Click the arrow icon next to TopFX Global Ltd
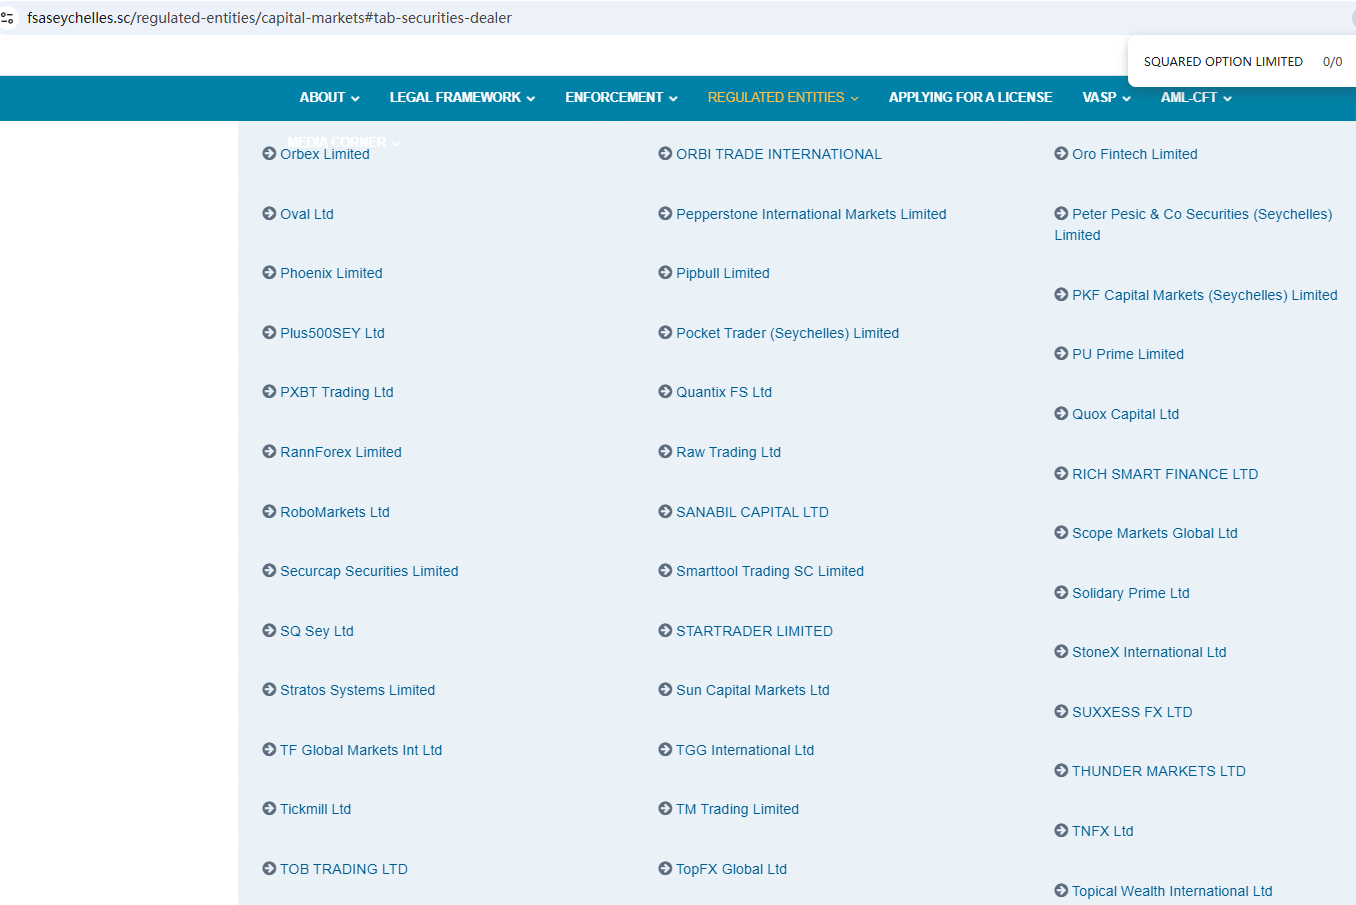This screenshot has height=905, width=1356. pyautogui.click(x=665, y=869)
